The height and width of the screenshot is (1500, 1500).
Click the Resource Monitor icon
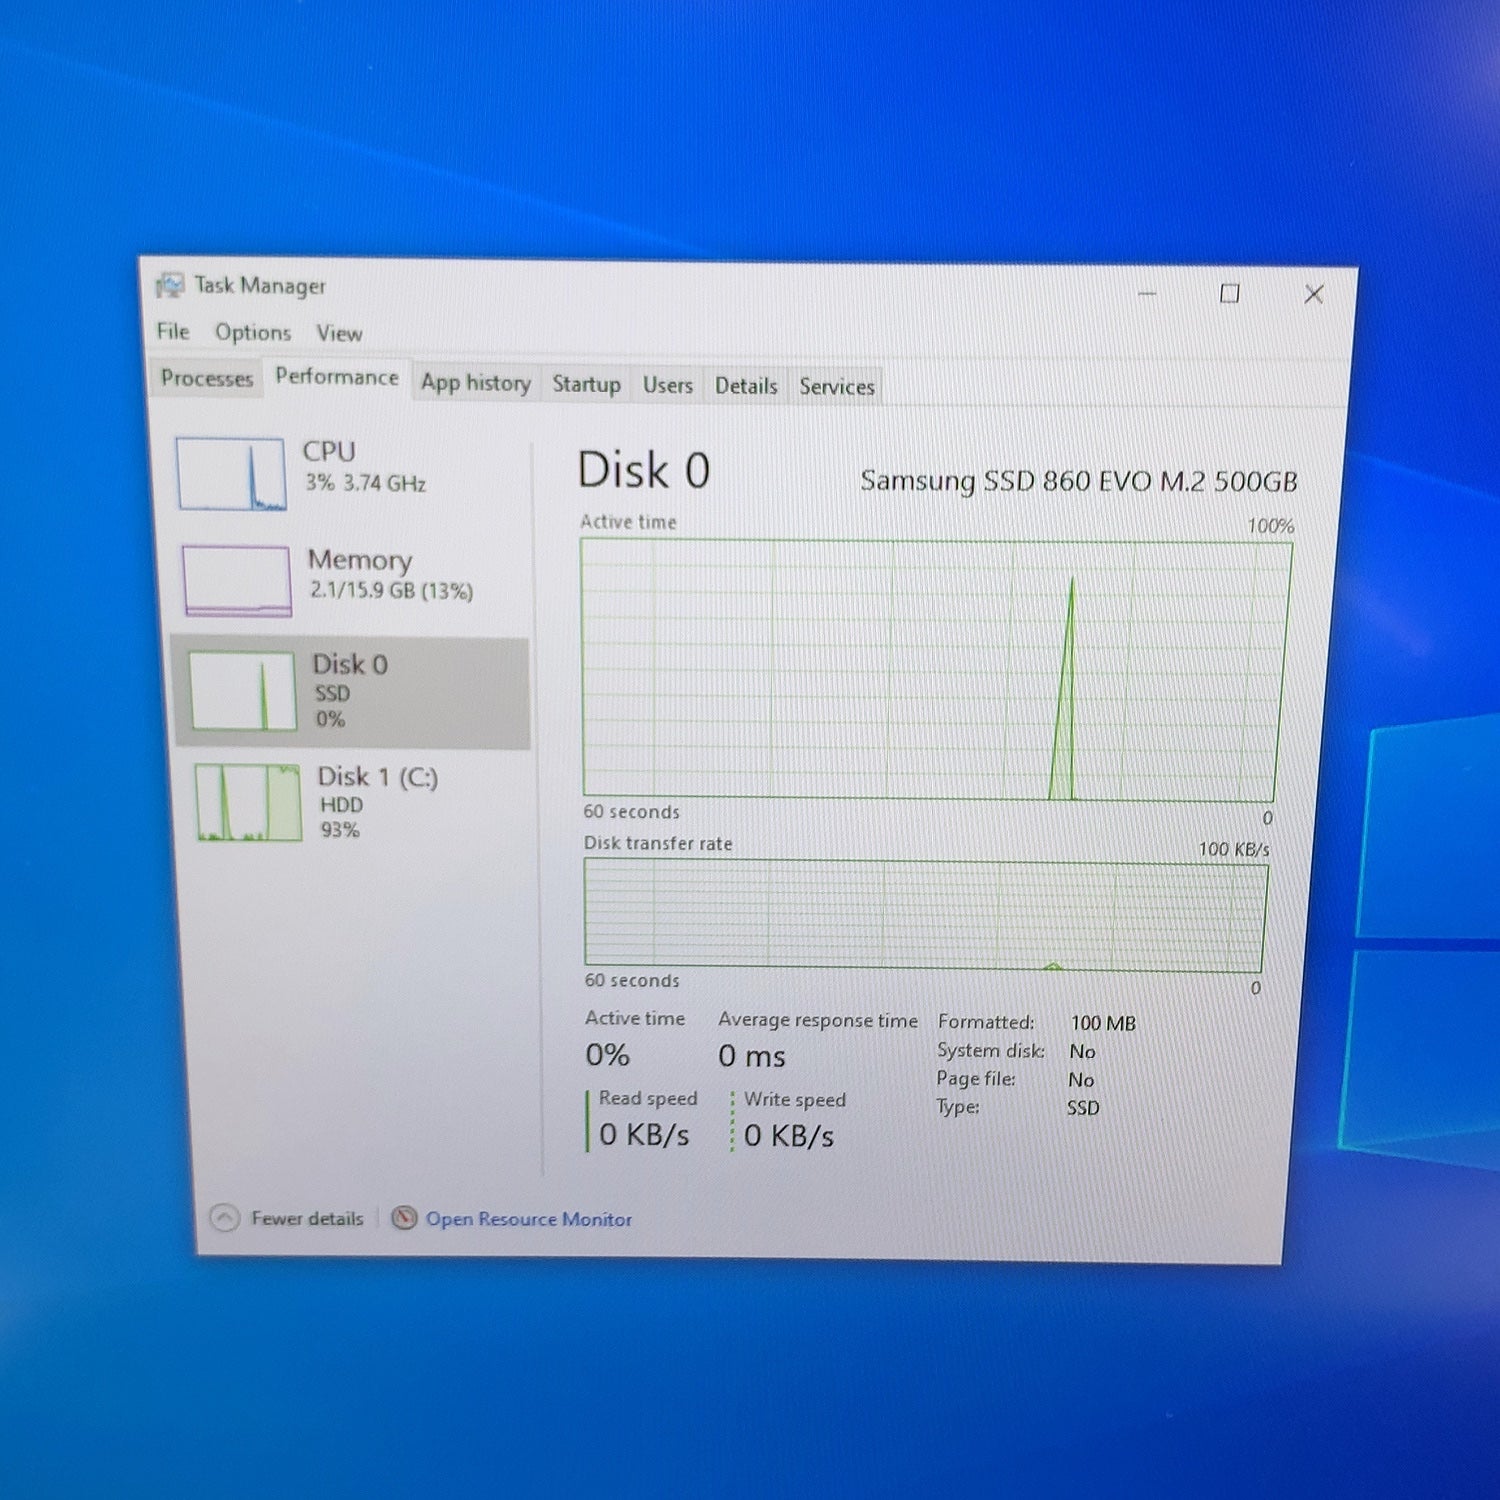(404, 1218)
